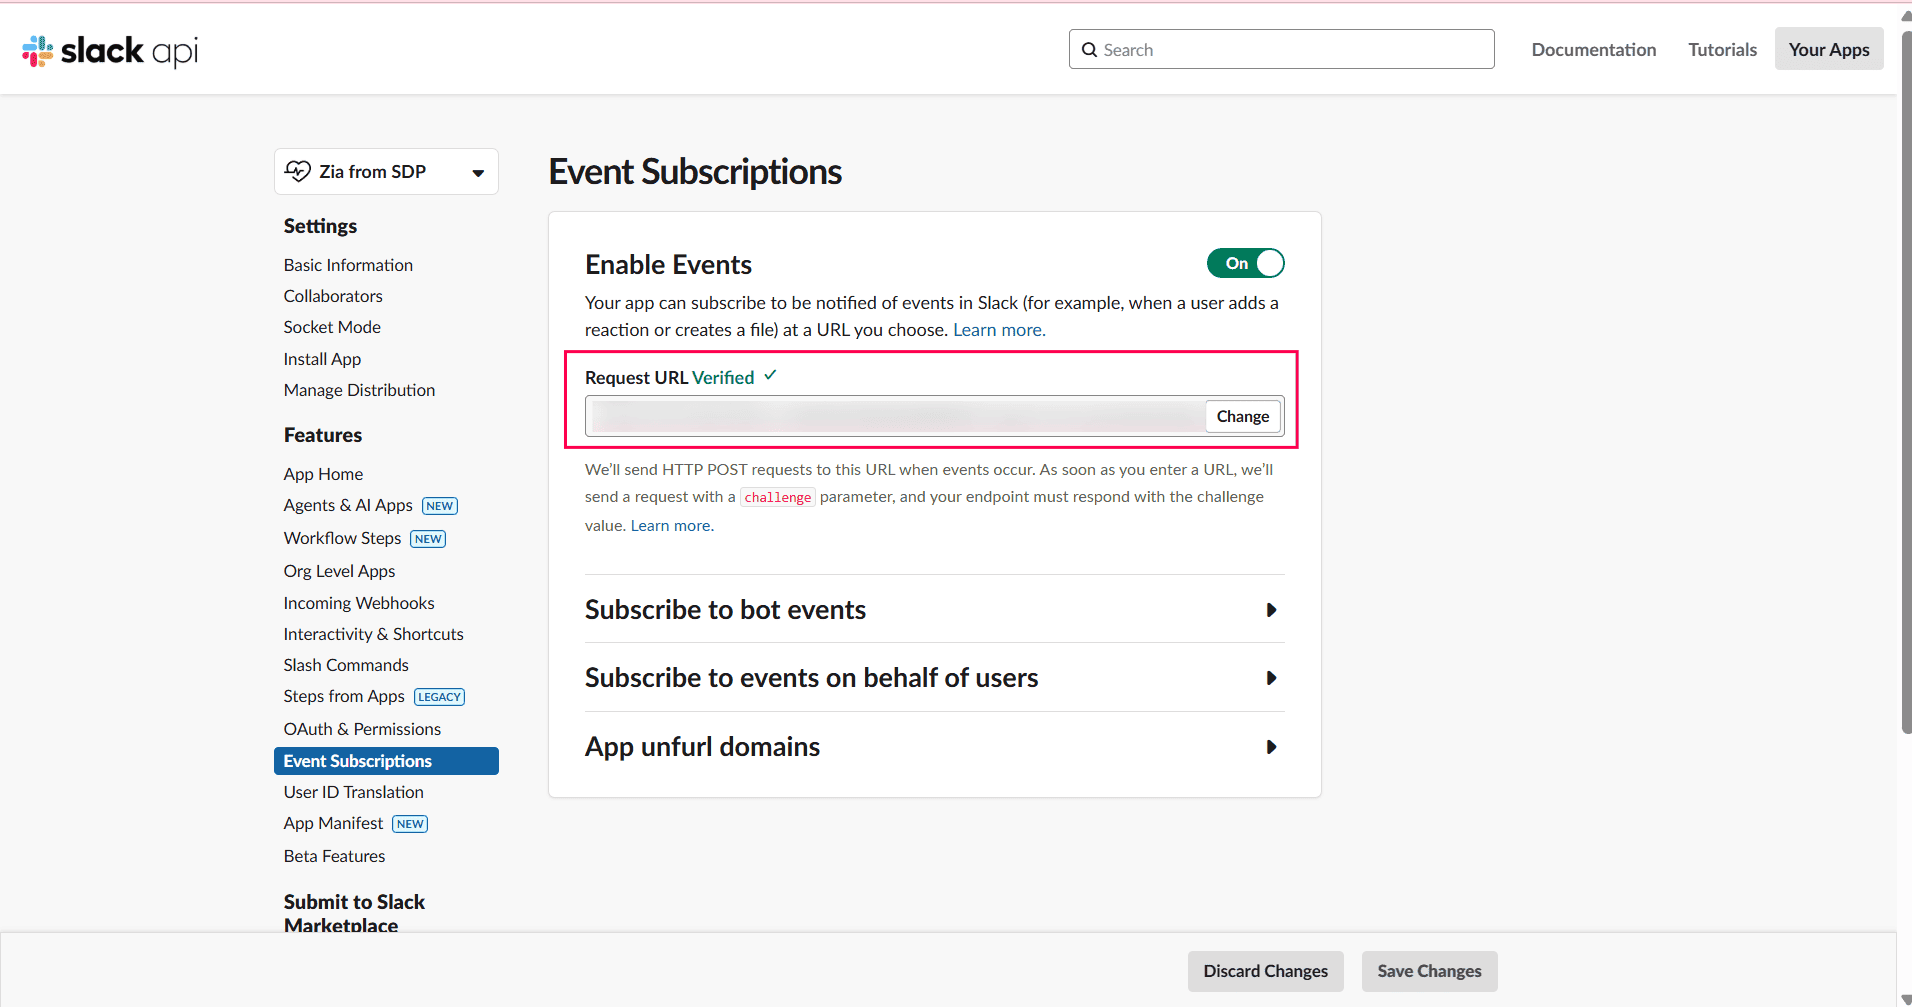Go to Basic Information in sidebar
This screenshot has width=1912, height=1007.
coord(348,265)
